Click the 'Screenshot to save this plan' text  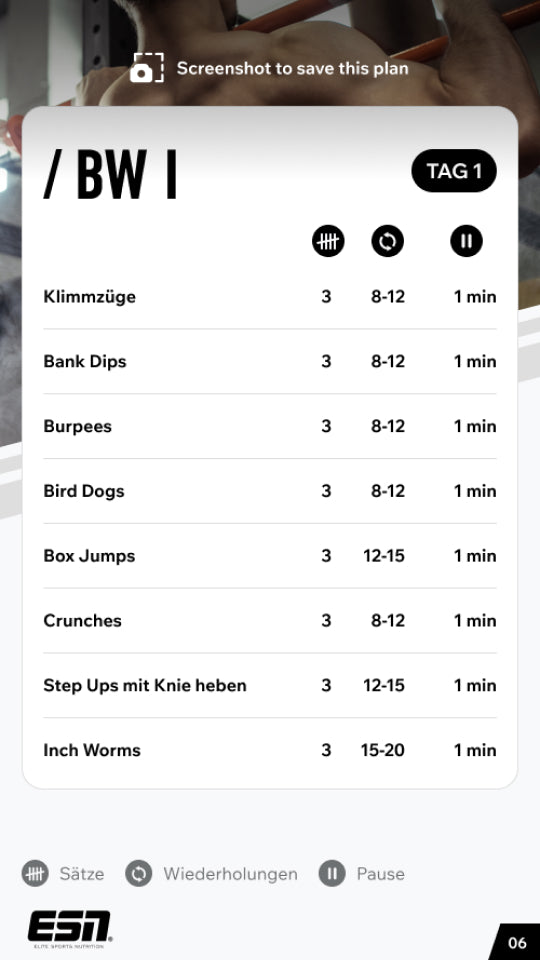pyautogui.click(x=293, y=68)
